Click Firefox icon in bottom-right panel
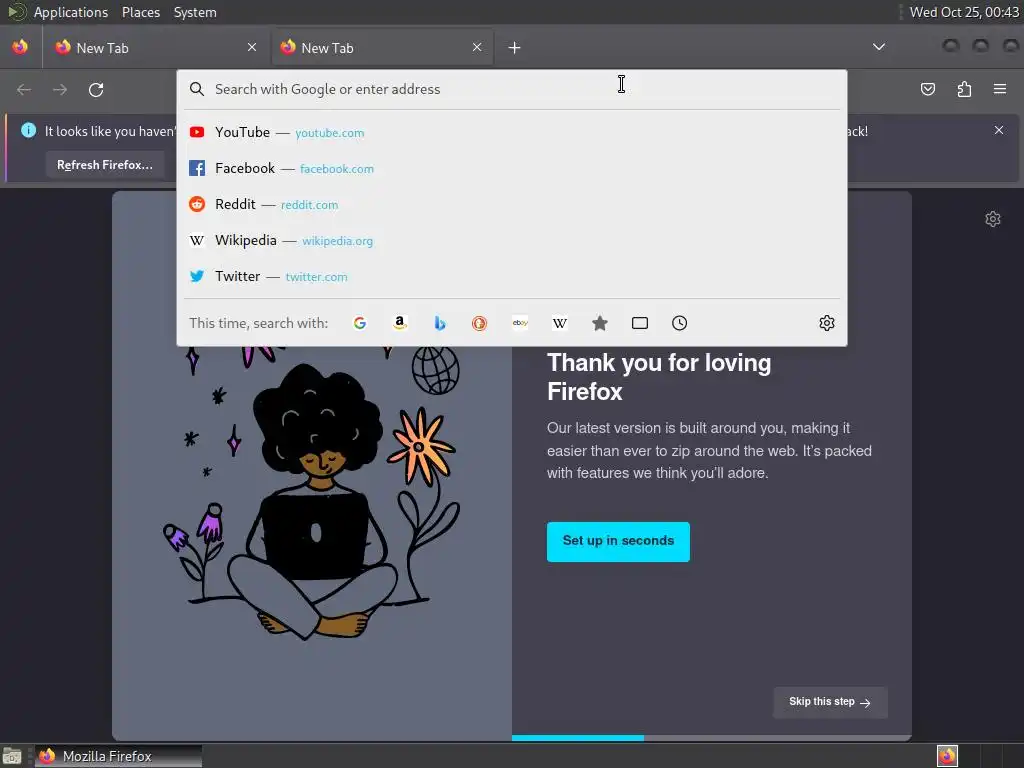Screen dimensions: 1024x768 (x=947, y=756)
